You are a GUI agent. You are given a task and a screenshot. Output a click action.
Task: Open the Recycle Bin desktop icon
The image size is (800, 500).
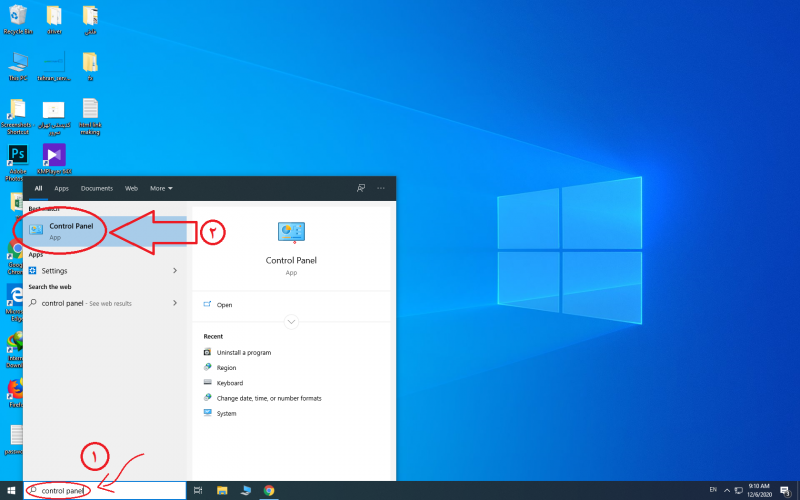pos(18,18)
